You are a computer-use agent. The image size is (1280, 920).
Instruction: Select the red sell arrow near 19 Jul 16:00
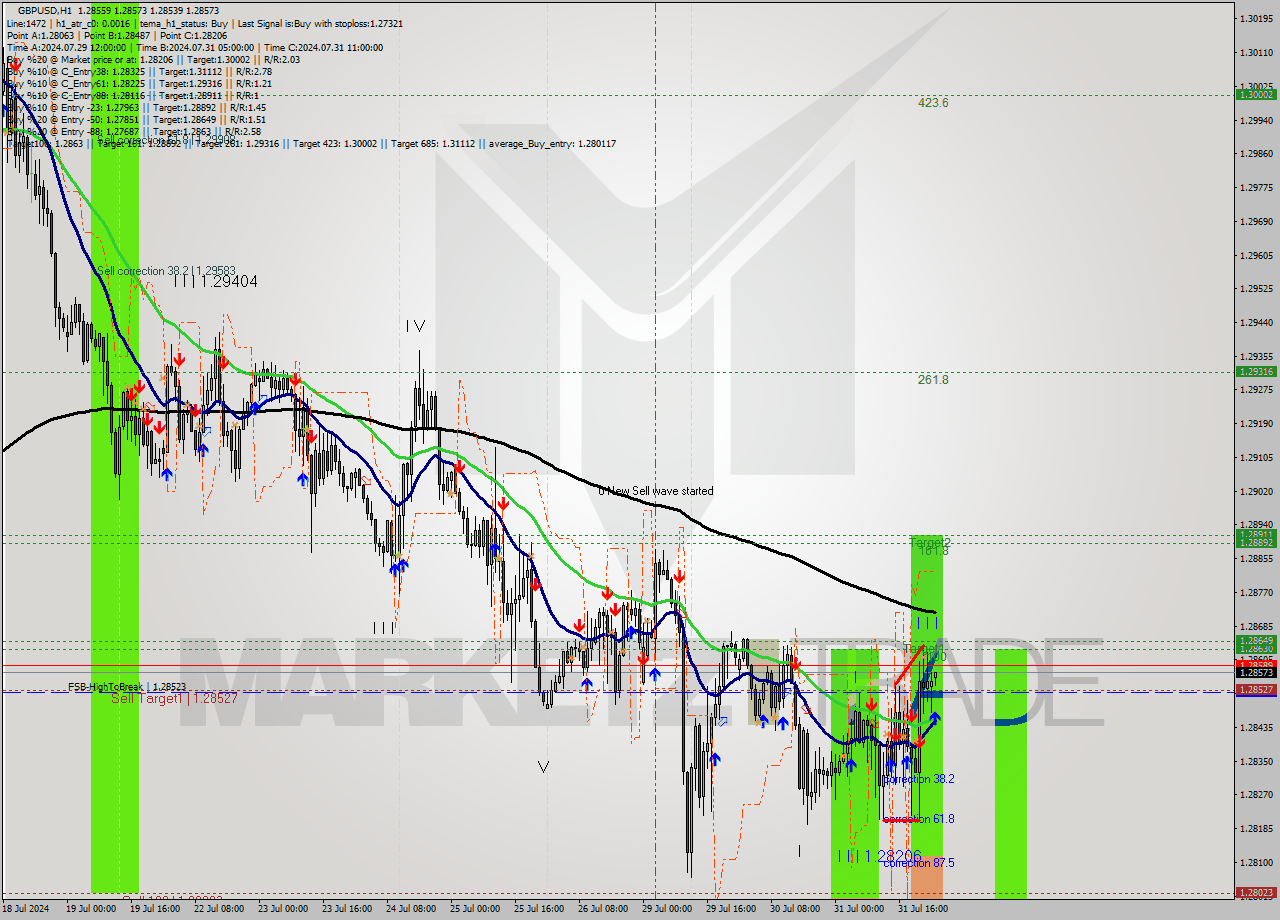pos(158,425)
